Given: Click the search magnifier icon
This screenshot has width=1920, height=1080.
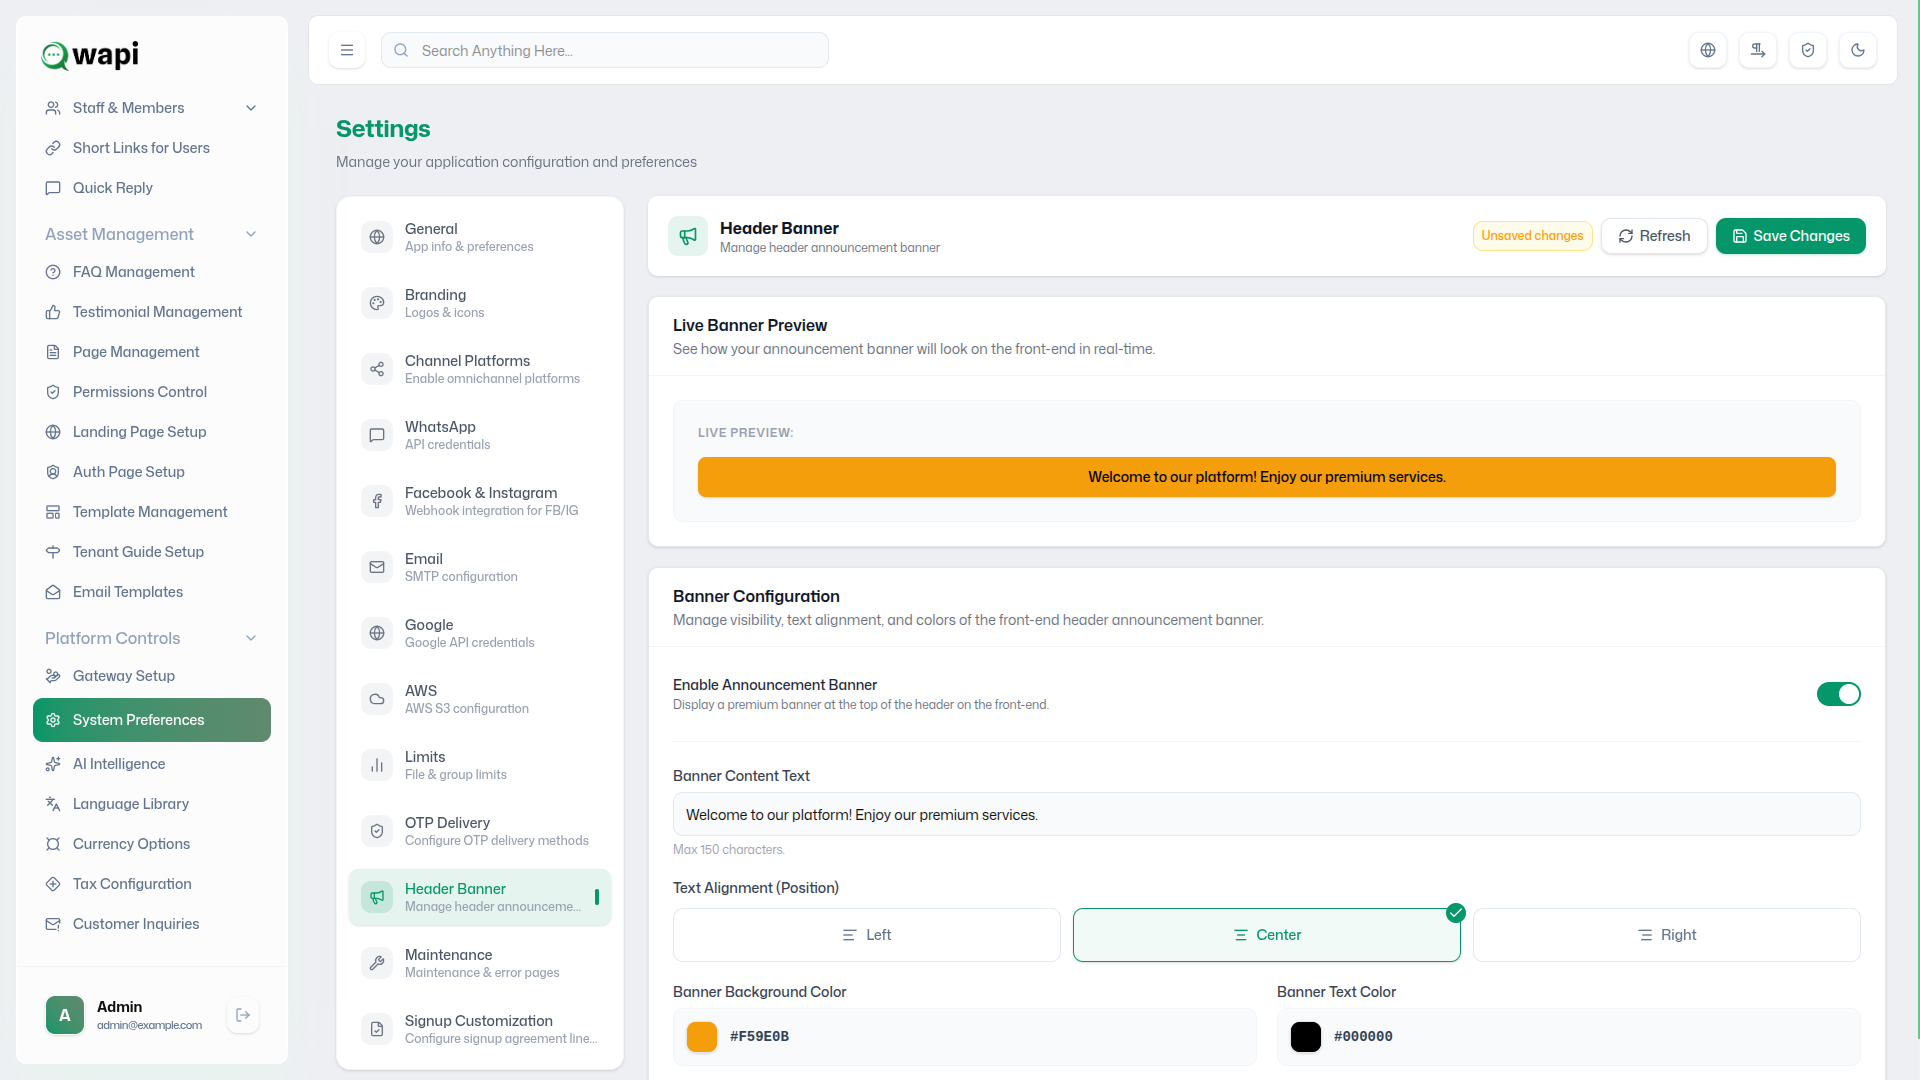Looking at the screenshot, I should (401, 50).
